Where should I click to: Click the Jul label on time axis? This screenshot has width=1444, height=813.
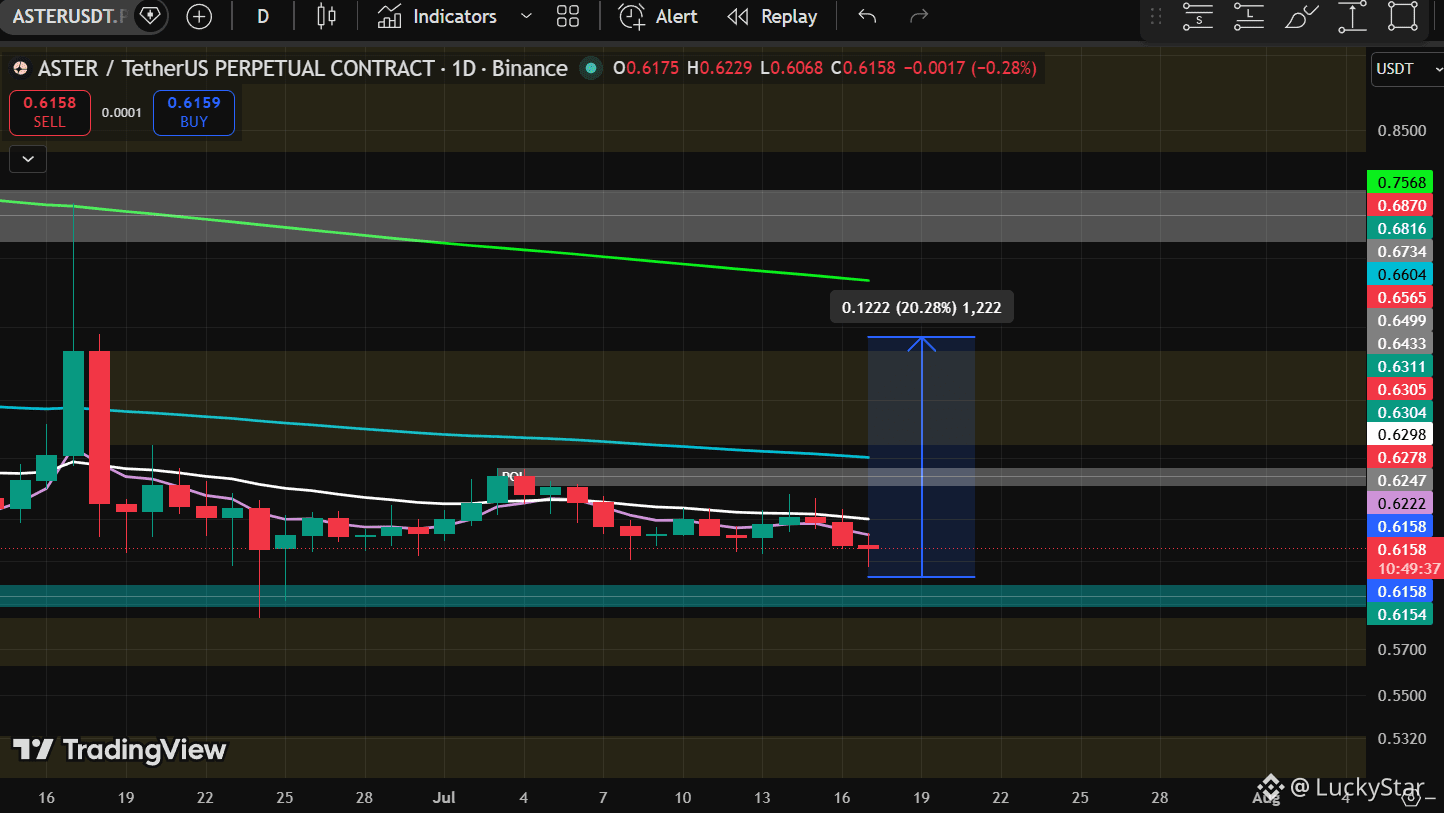coord(445,797)
